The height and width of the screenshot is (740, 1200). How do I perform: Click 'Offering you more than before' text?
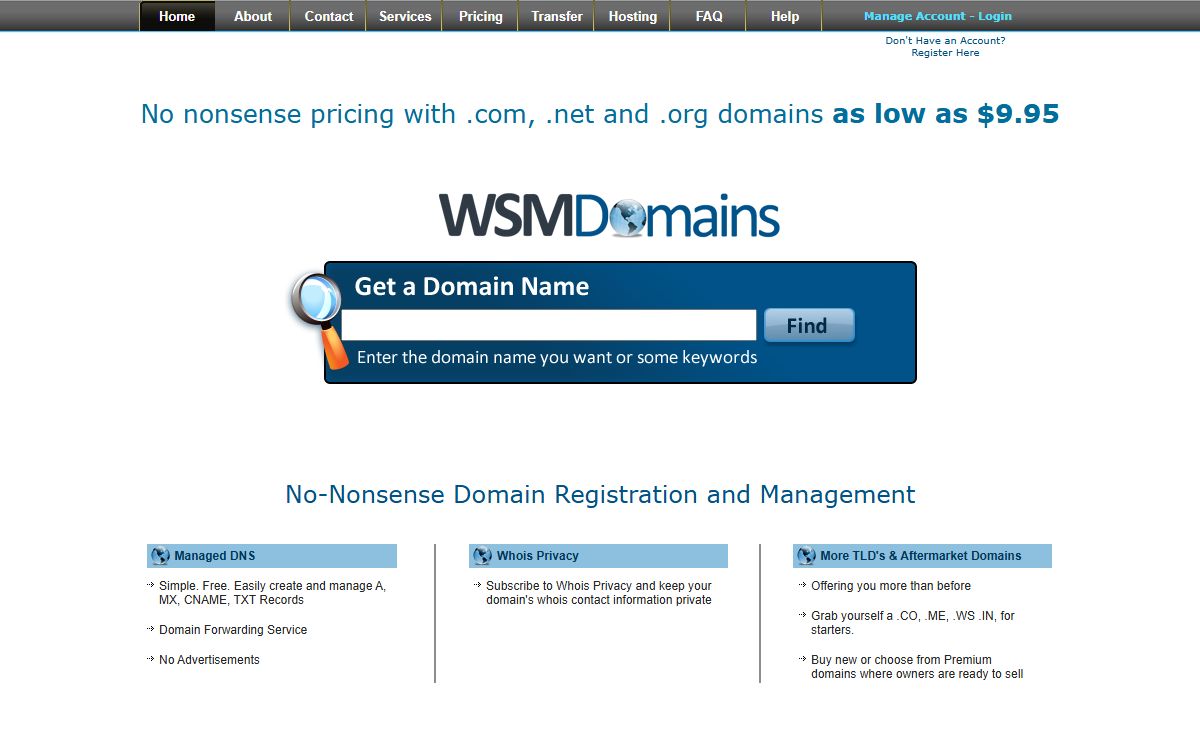(x=891, y=586)
